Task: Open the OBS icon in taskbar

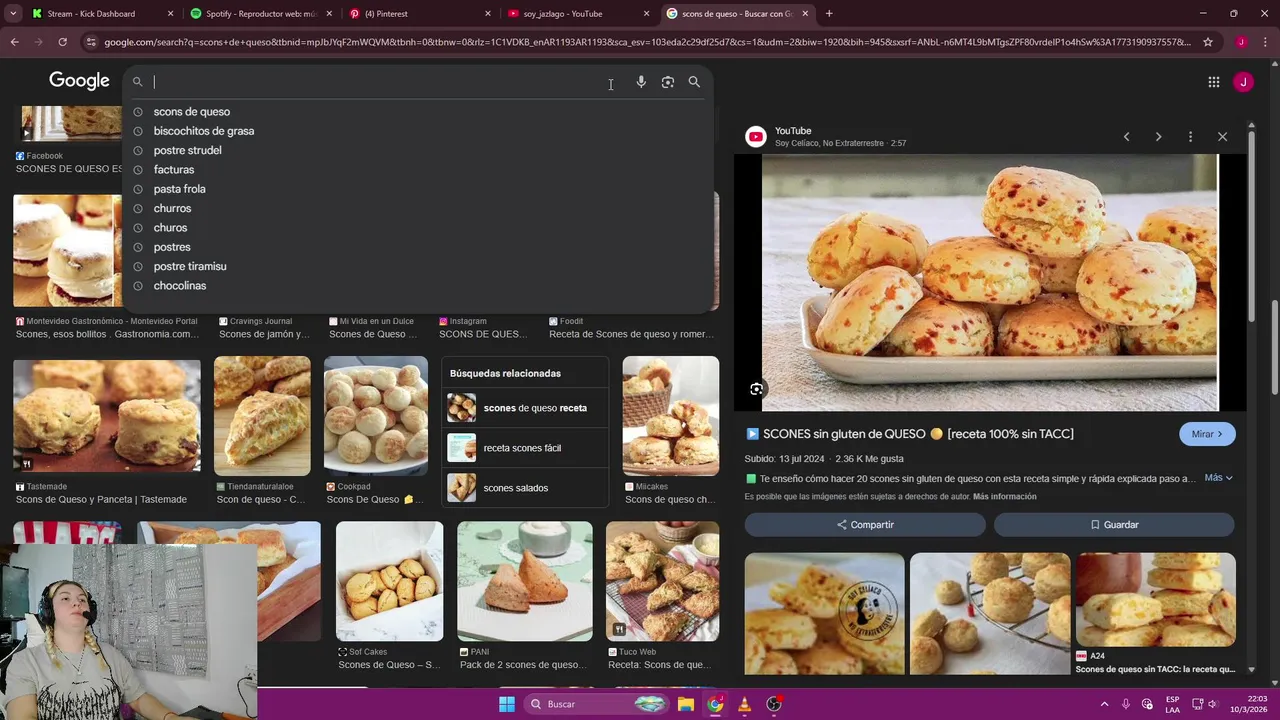Action: (773, 704)
